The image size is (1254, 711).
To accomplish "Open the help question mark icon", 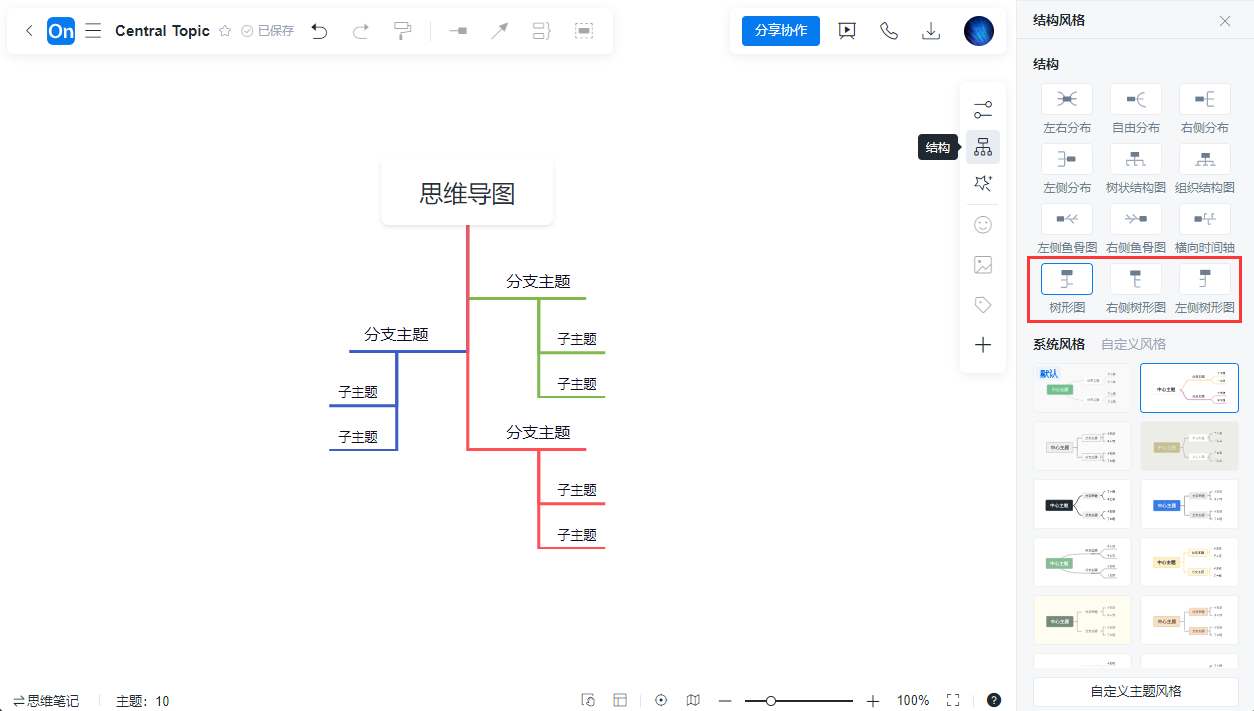I will click(994, 701).
